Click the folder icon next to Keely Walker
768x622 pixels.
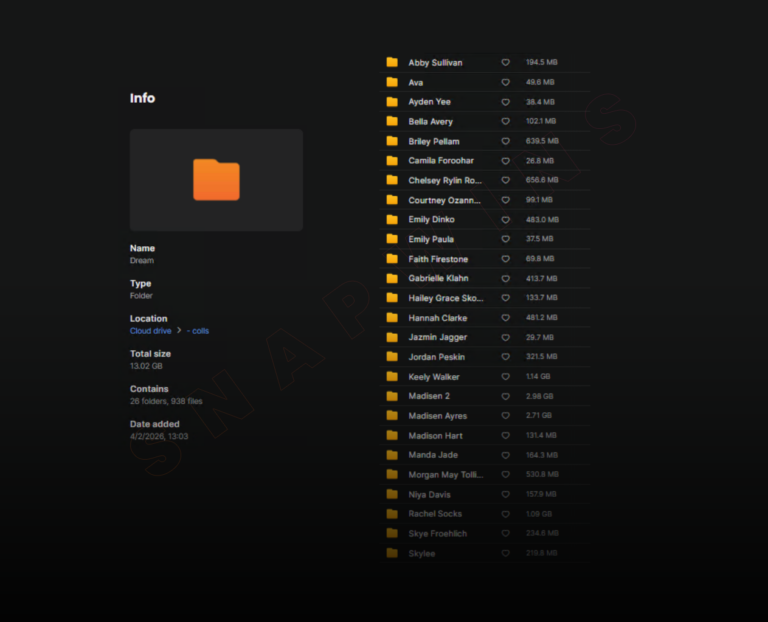[x=392, y=377]
